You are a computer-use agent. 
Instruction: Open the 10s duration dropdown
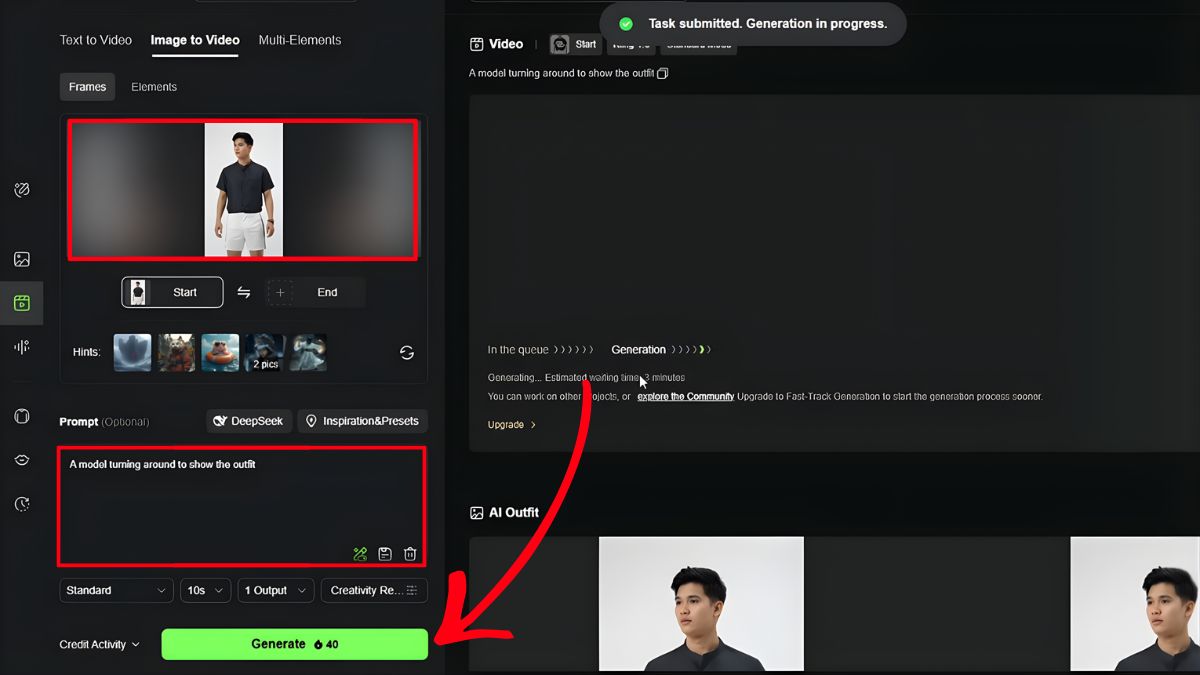(205, 590)
